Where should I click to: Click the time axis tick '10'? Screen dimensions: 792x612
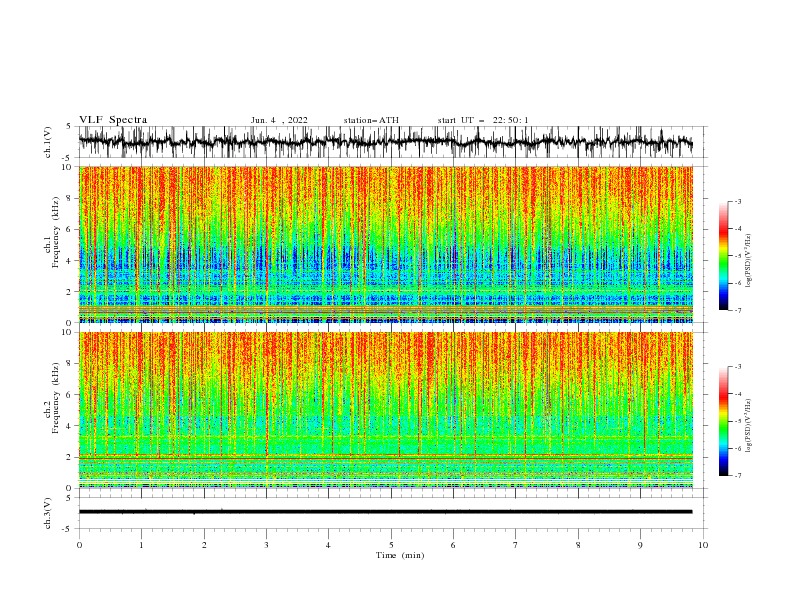703,545
